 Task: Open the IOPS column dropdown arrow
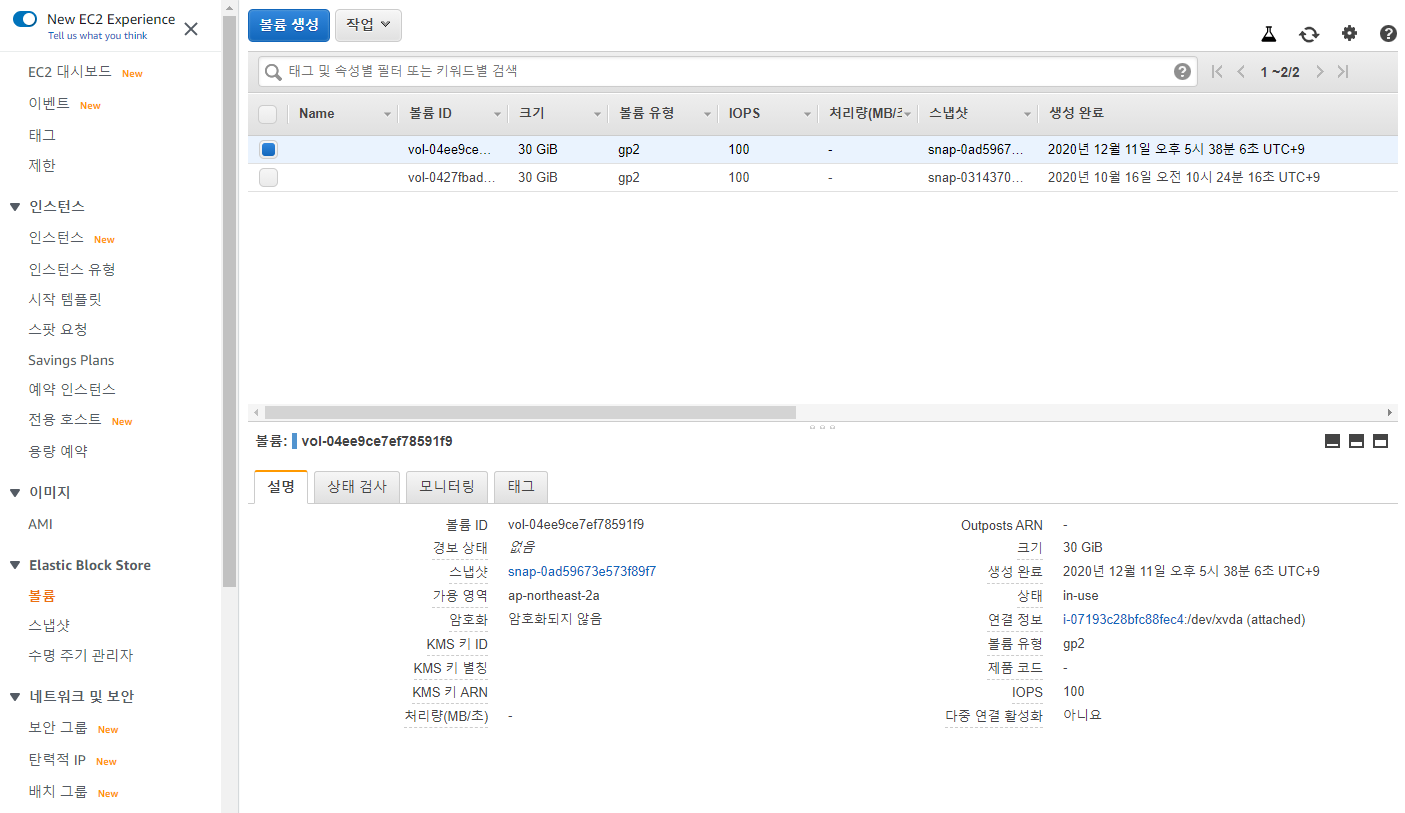[x=808, y=114]
